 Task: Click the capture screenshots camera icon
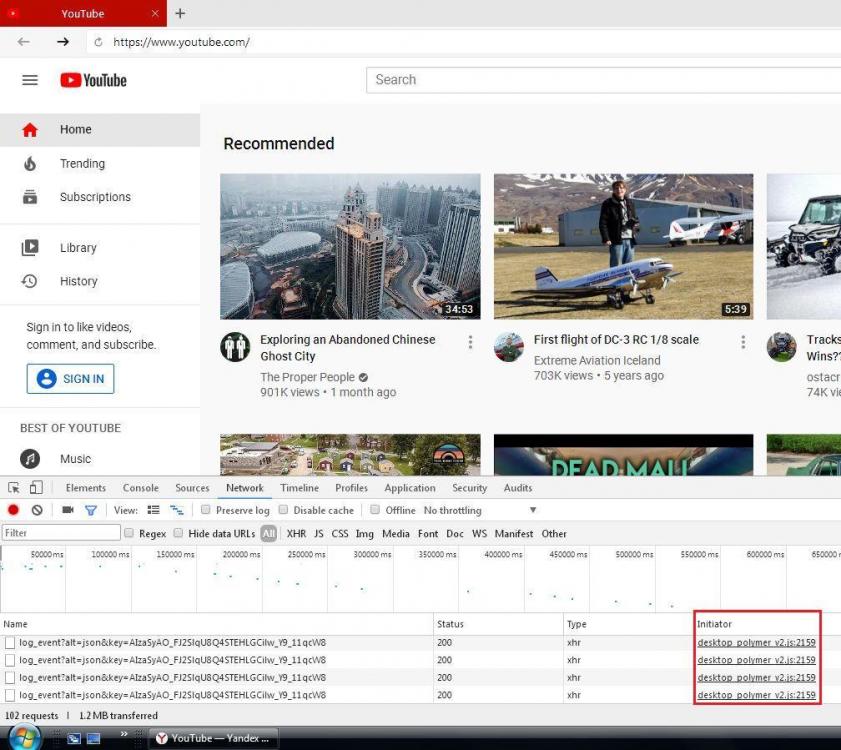coord(68,510)
